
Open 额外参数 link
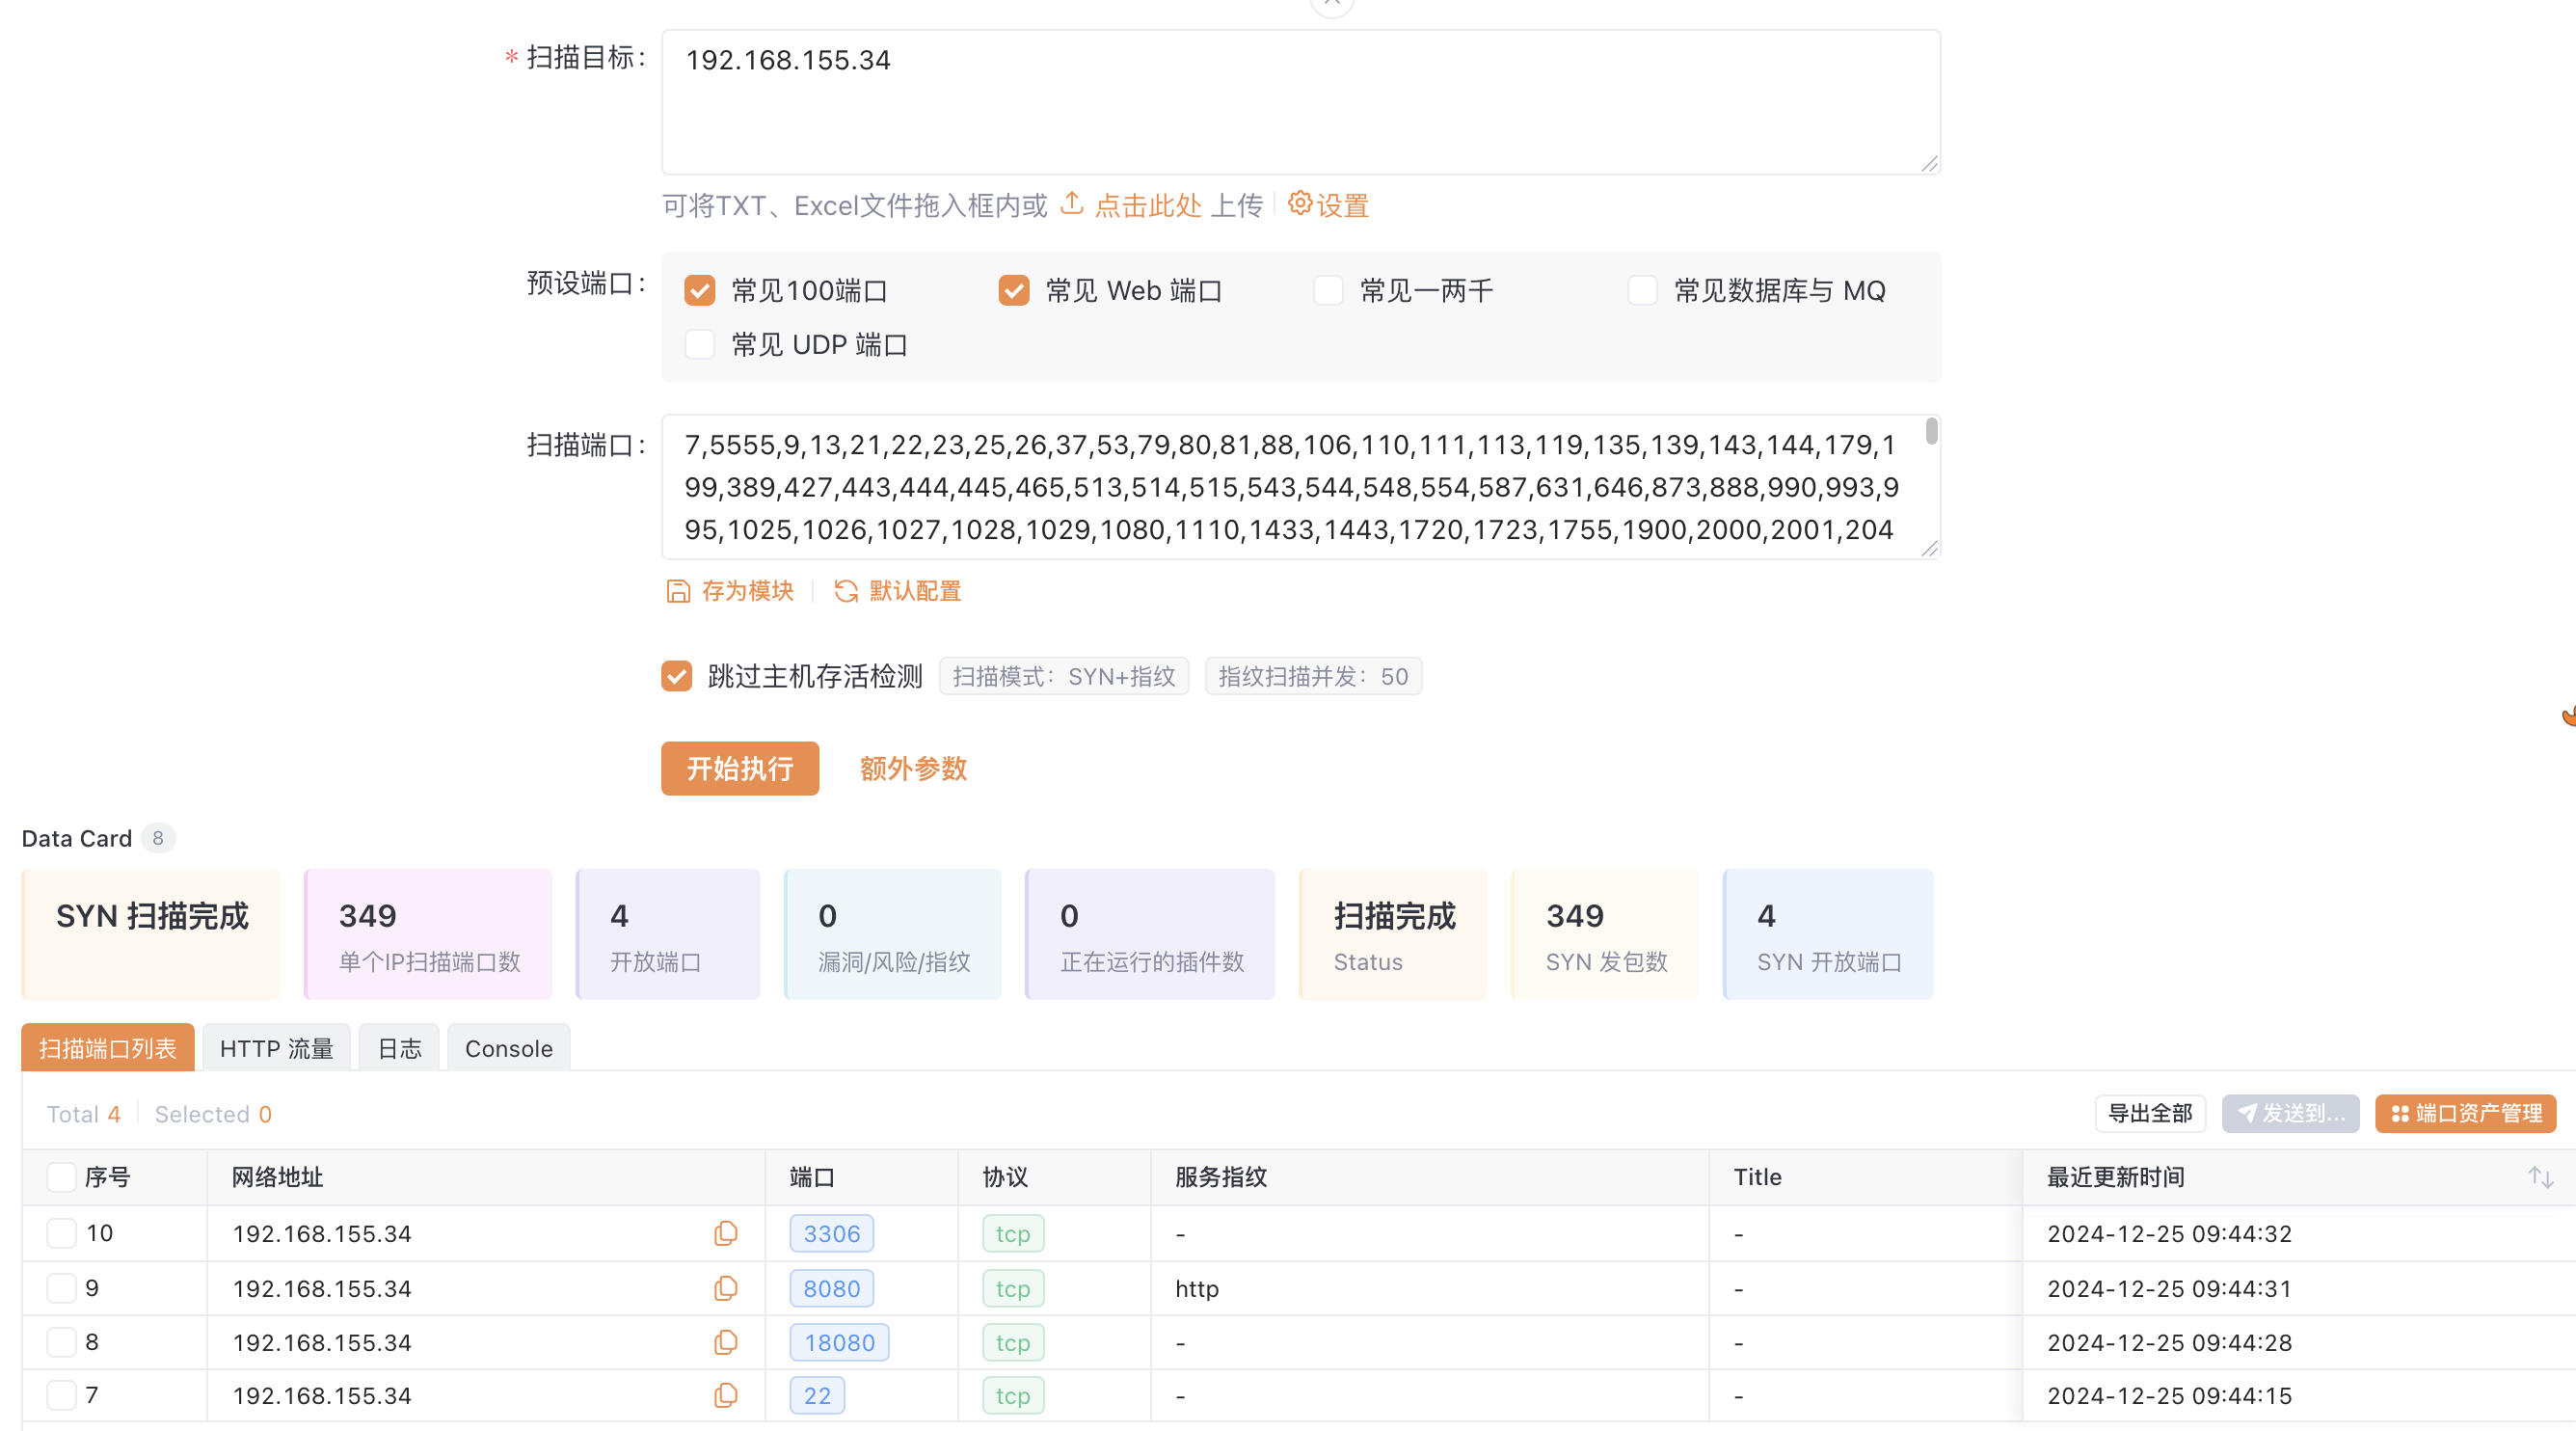pos(913,768)
